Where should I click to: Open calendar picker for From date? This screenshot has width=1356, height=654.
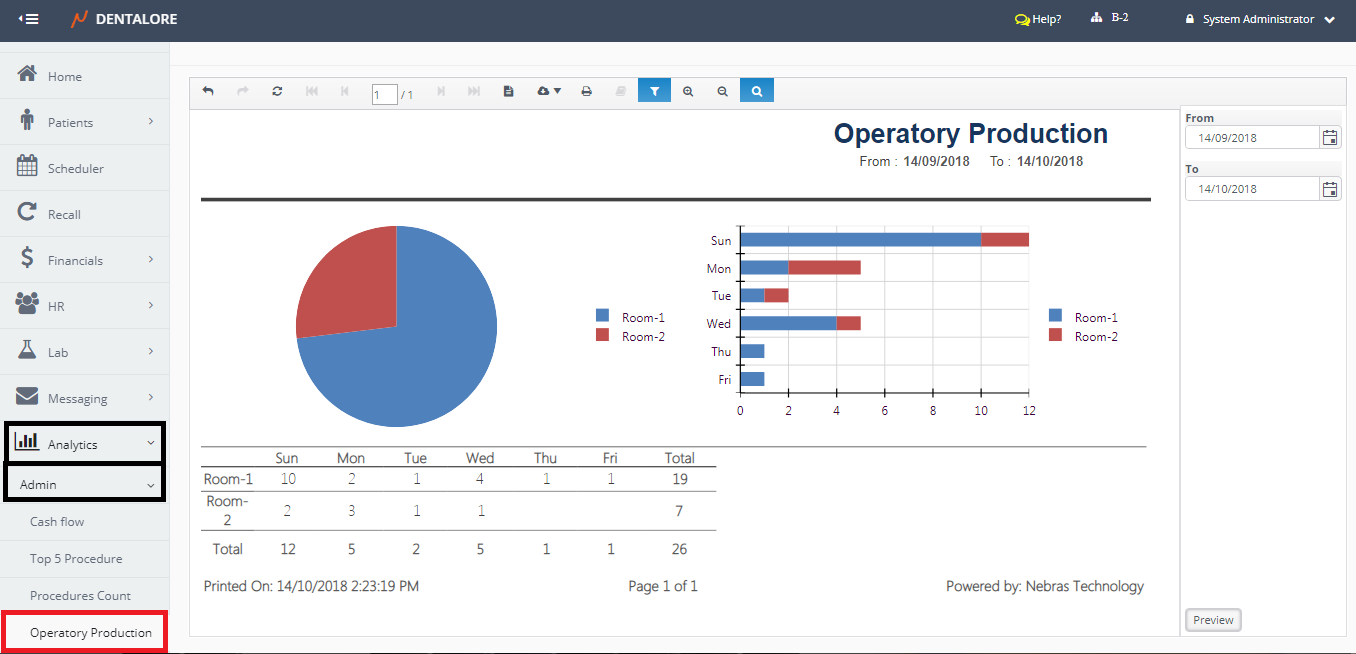point(1329,138)
